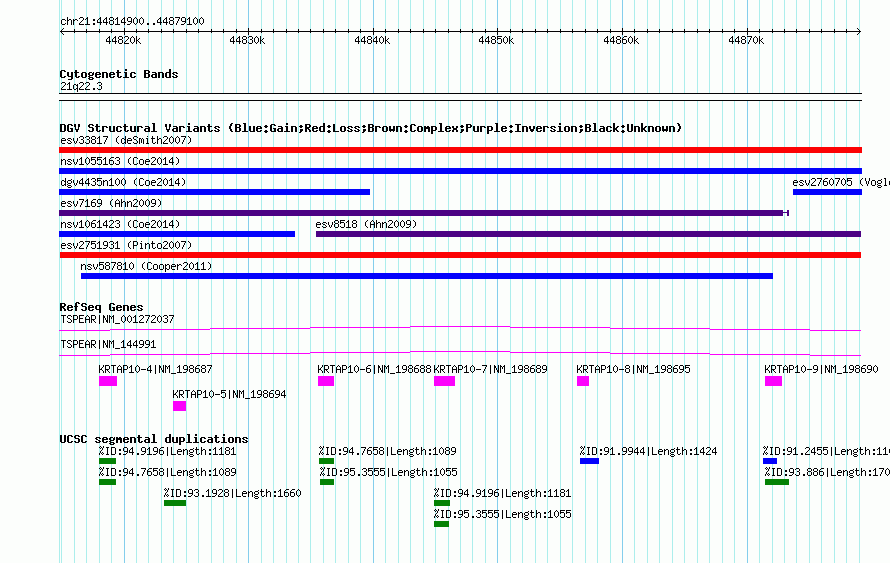Click the esv33817 (deSmith2007) red loss bar

pyautogui.click(x=460, y=150)
